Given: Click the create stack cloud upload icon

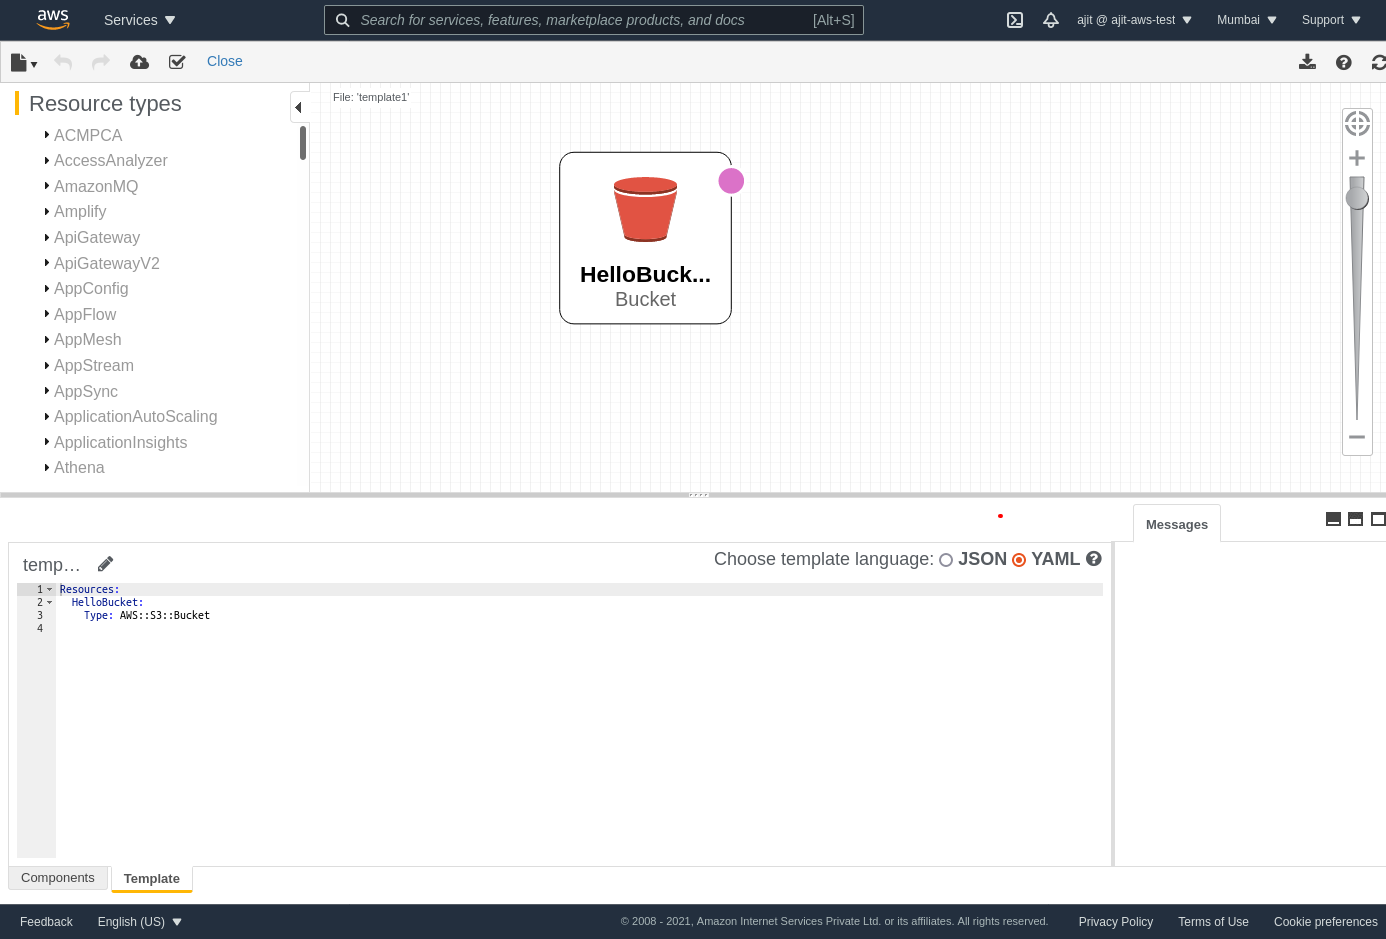Looking at the screenshot, I should coord(140,62).
